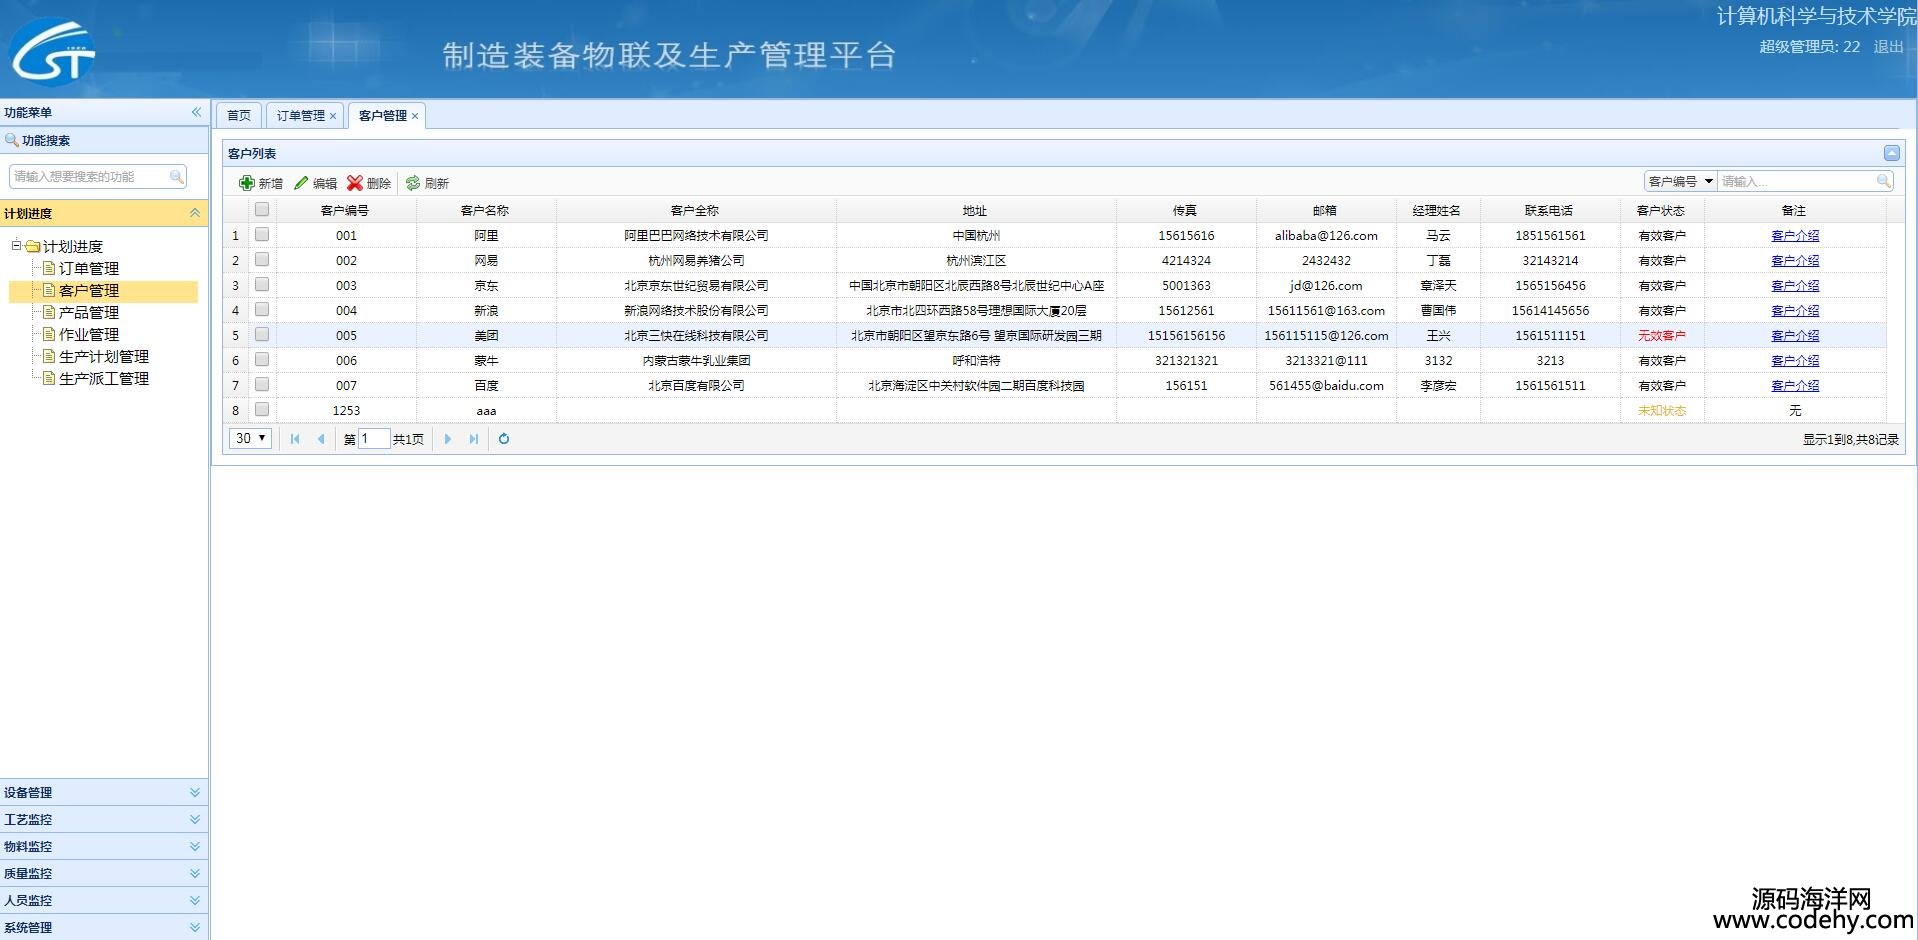Open the 客户编号 search field dropdown
This screenshot has width=1918, height=940.
[x=1708, y=181]
